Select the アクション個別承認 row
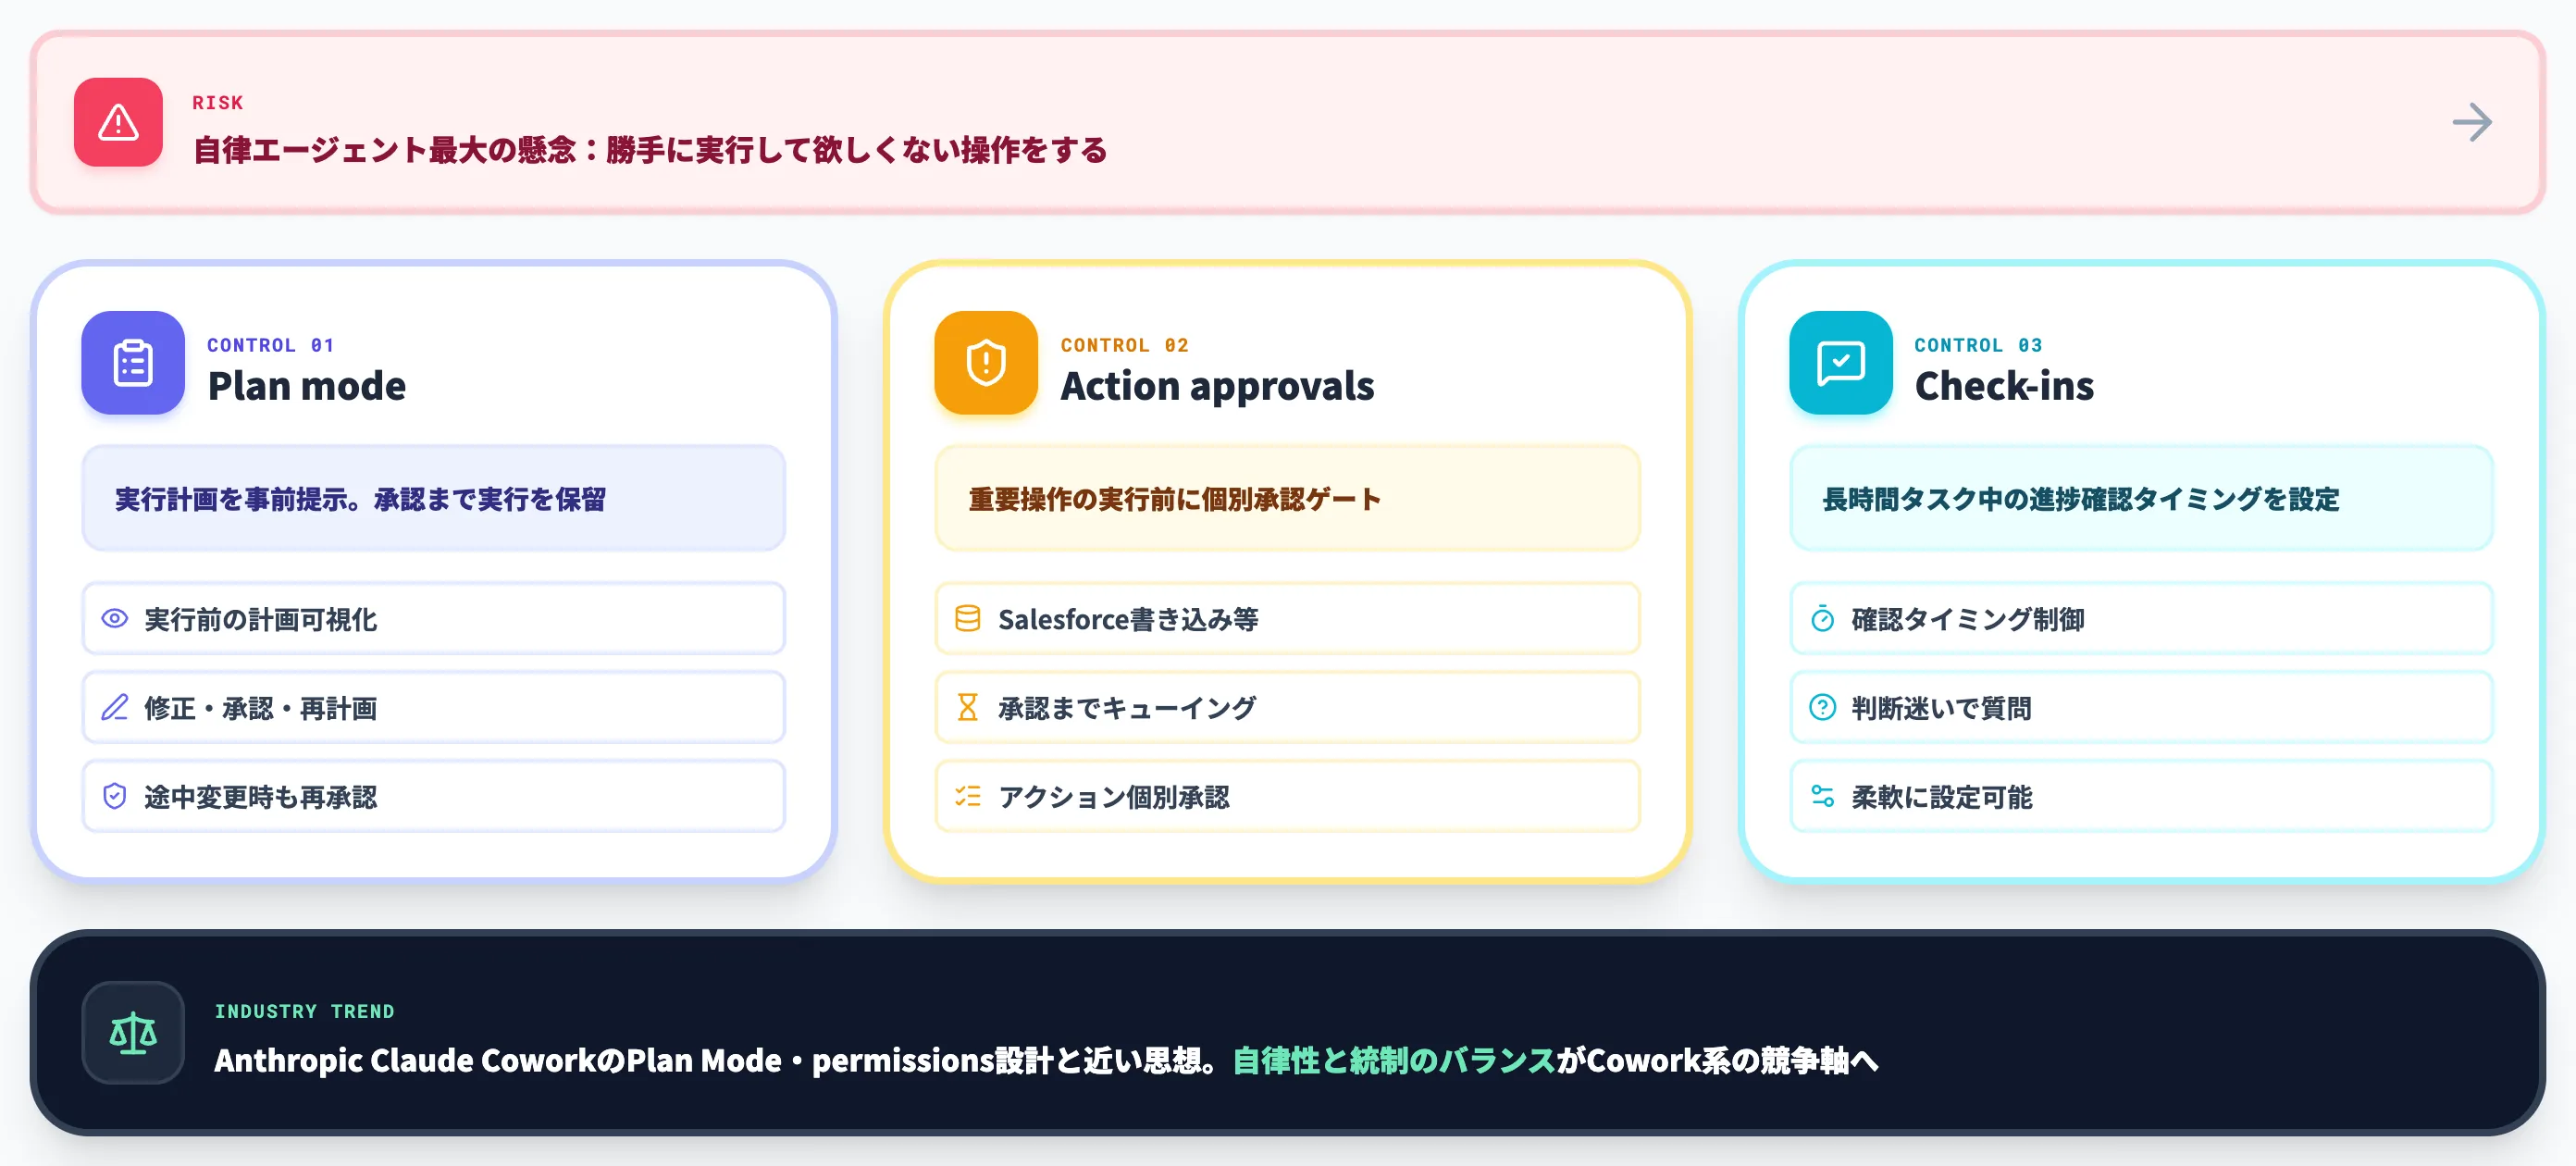Screen dimensions: 2576x1166 (1287, 797)
